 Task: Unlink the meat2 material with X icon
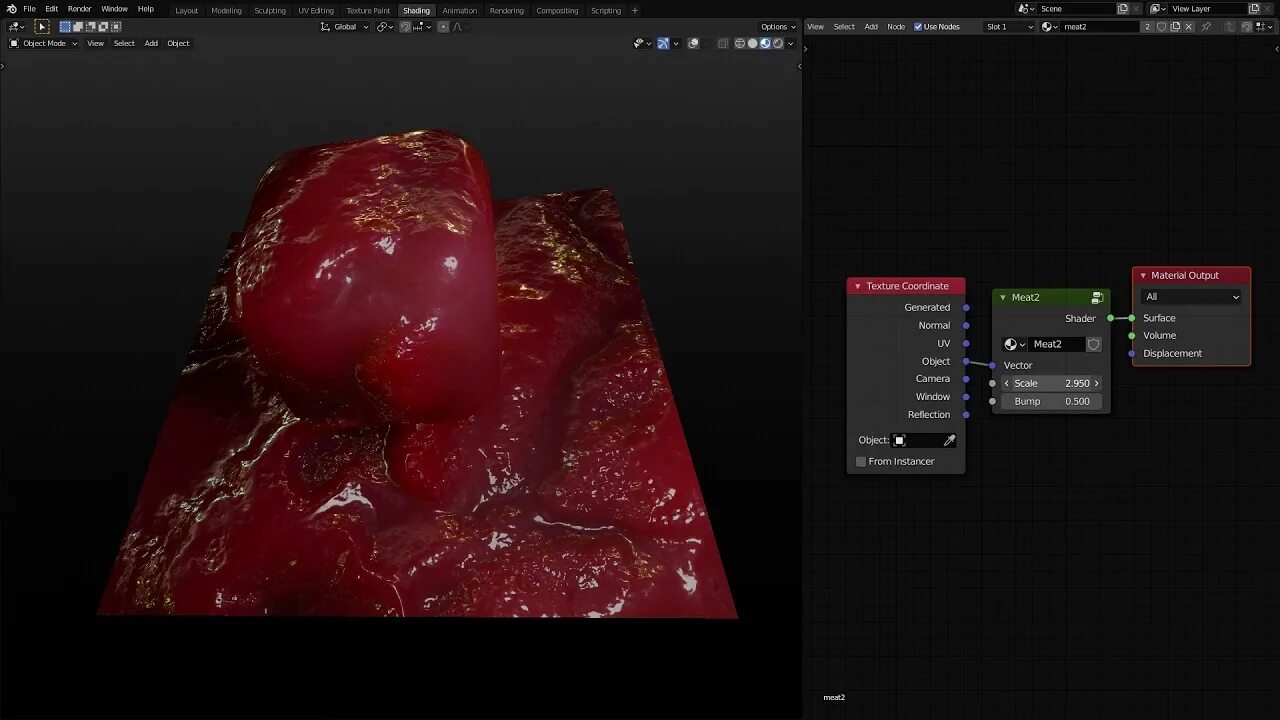[x=1188, y=27]
